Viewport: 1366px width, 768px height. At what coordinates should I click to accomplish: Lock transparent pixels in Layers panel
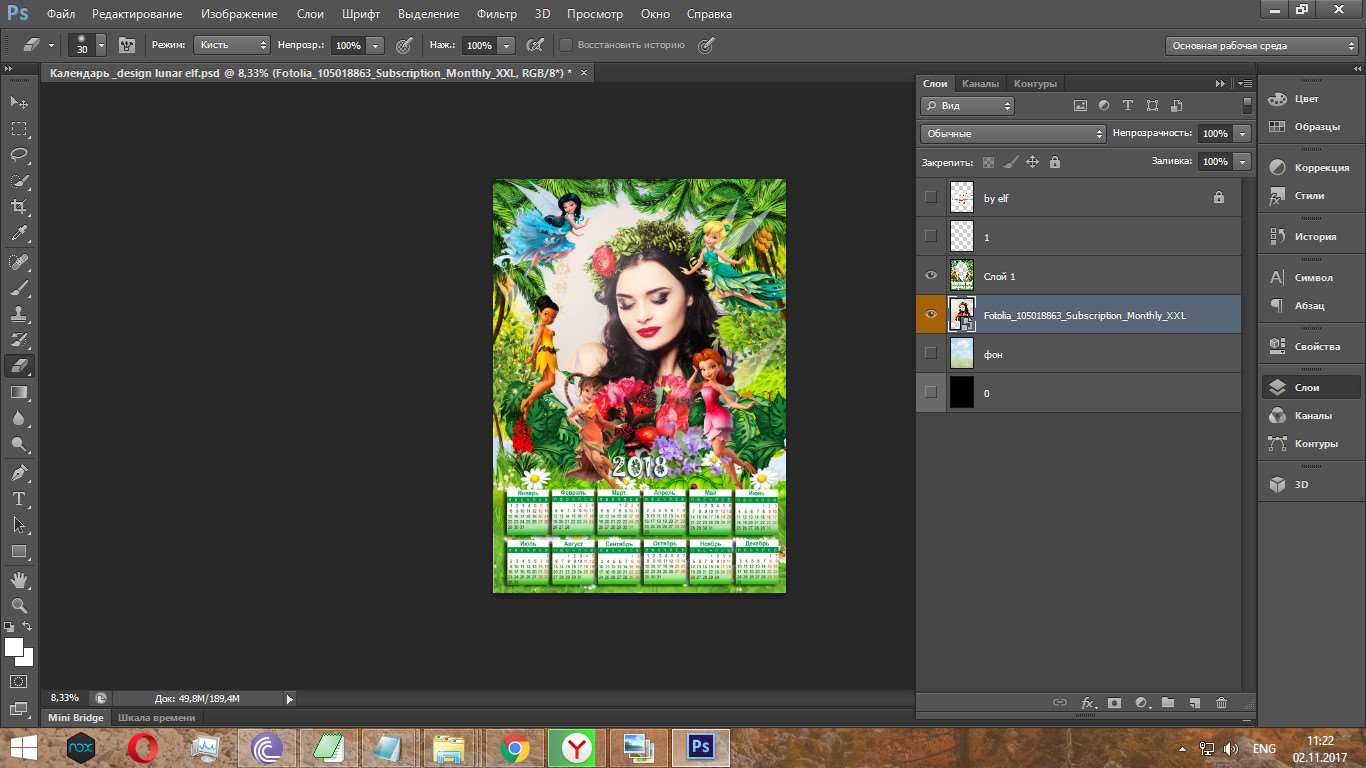click(988, 162)
